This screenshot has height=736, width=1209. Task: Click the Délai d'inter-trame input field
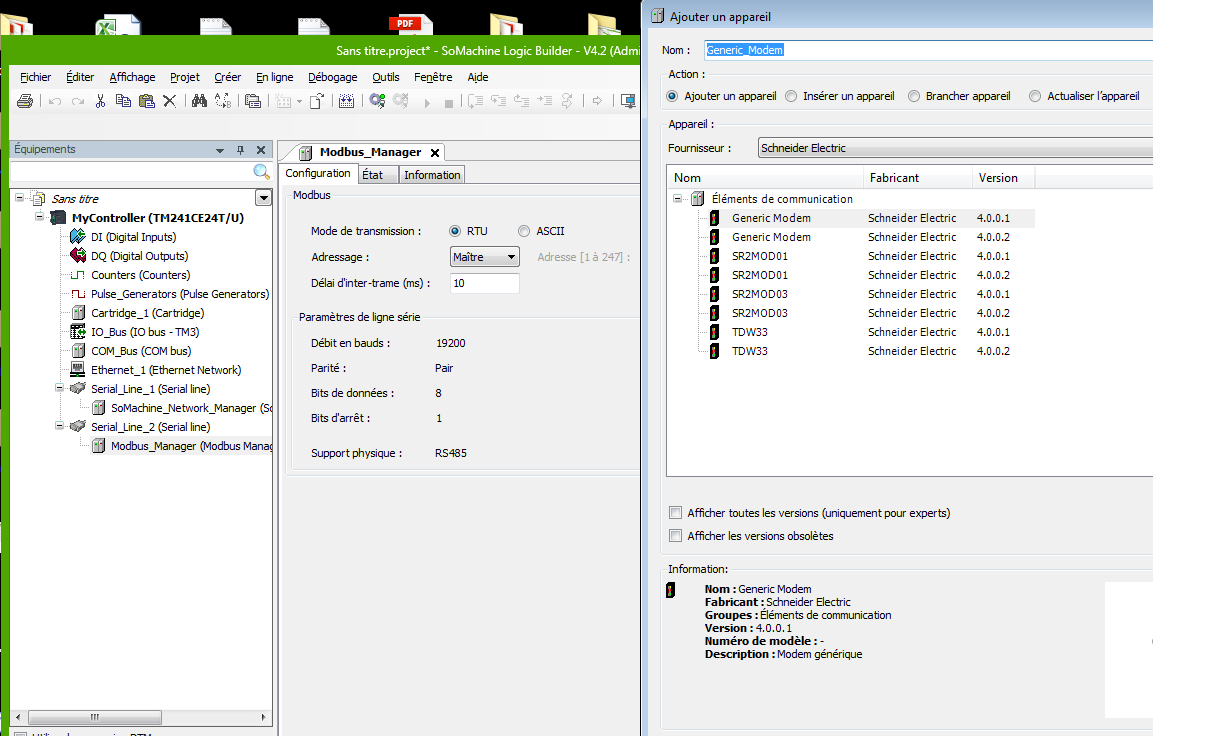point(484,283)
